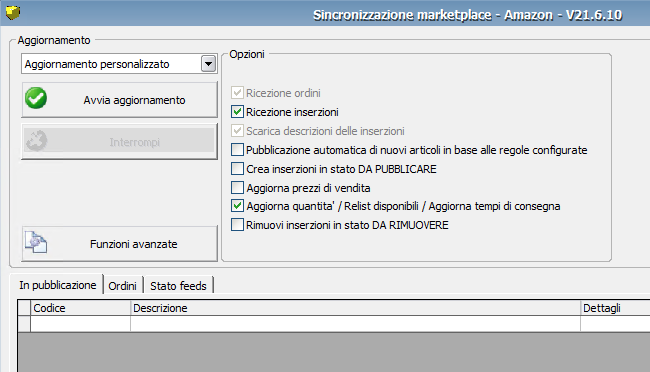Open the Stato feeds tab
Screen dimensions: 650x372
(x=178, y=286)
